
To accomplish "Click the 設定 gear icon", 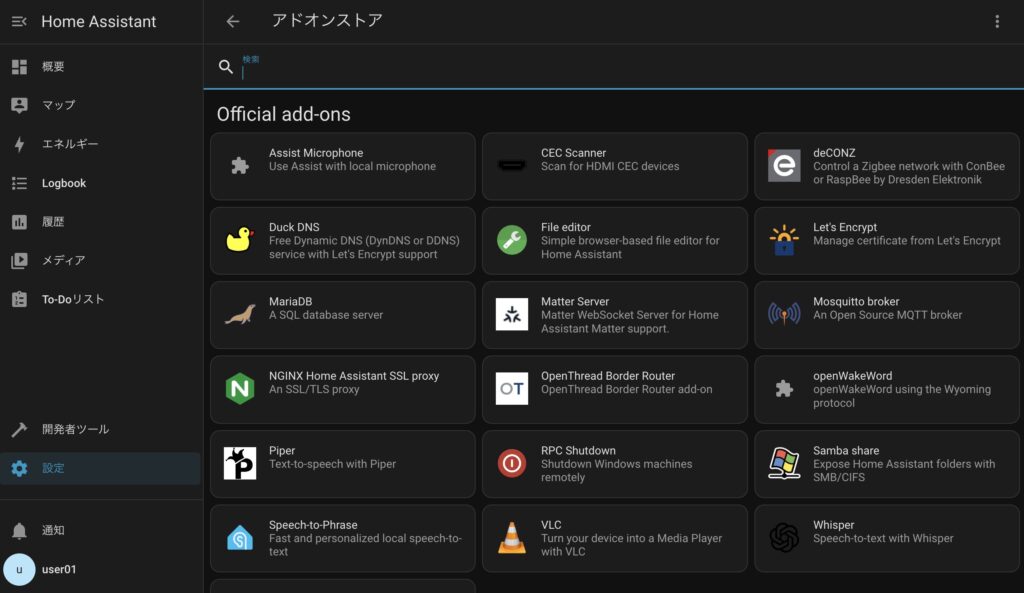I will tap(19, 468).
